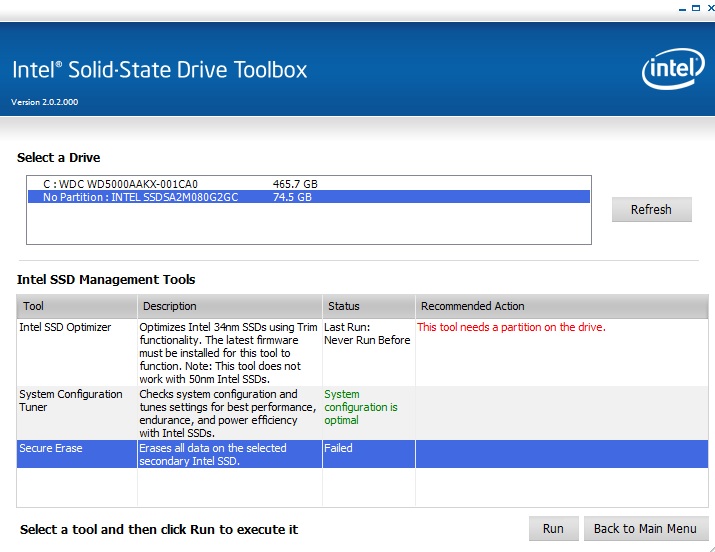Screen dimensions: 715x552
Task: Go Back to Main Menu
Action: (x=645, y=528)
